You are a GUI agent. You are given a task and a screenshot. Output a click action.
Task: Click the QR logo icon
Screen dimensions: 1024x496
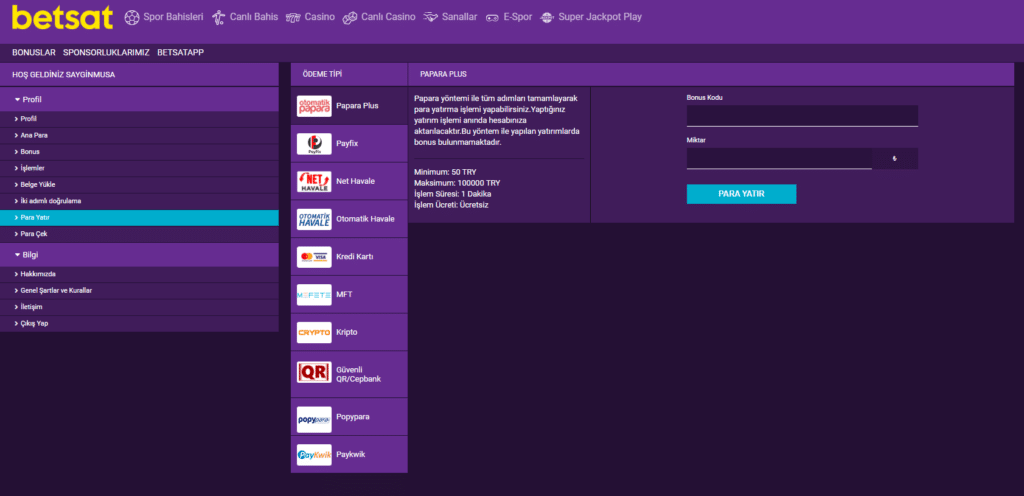pyautogui.click(x=314, y=373)
